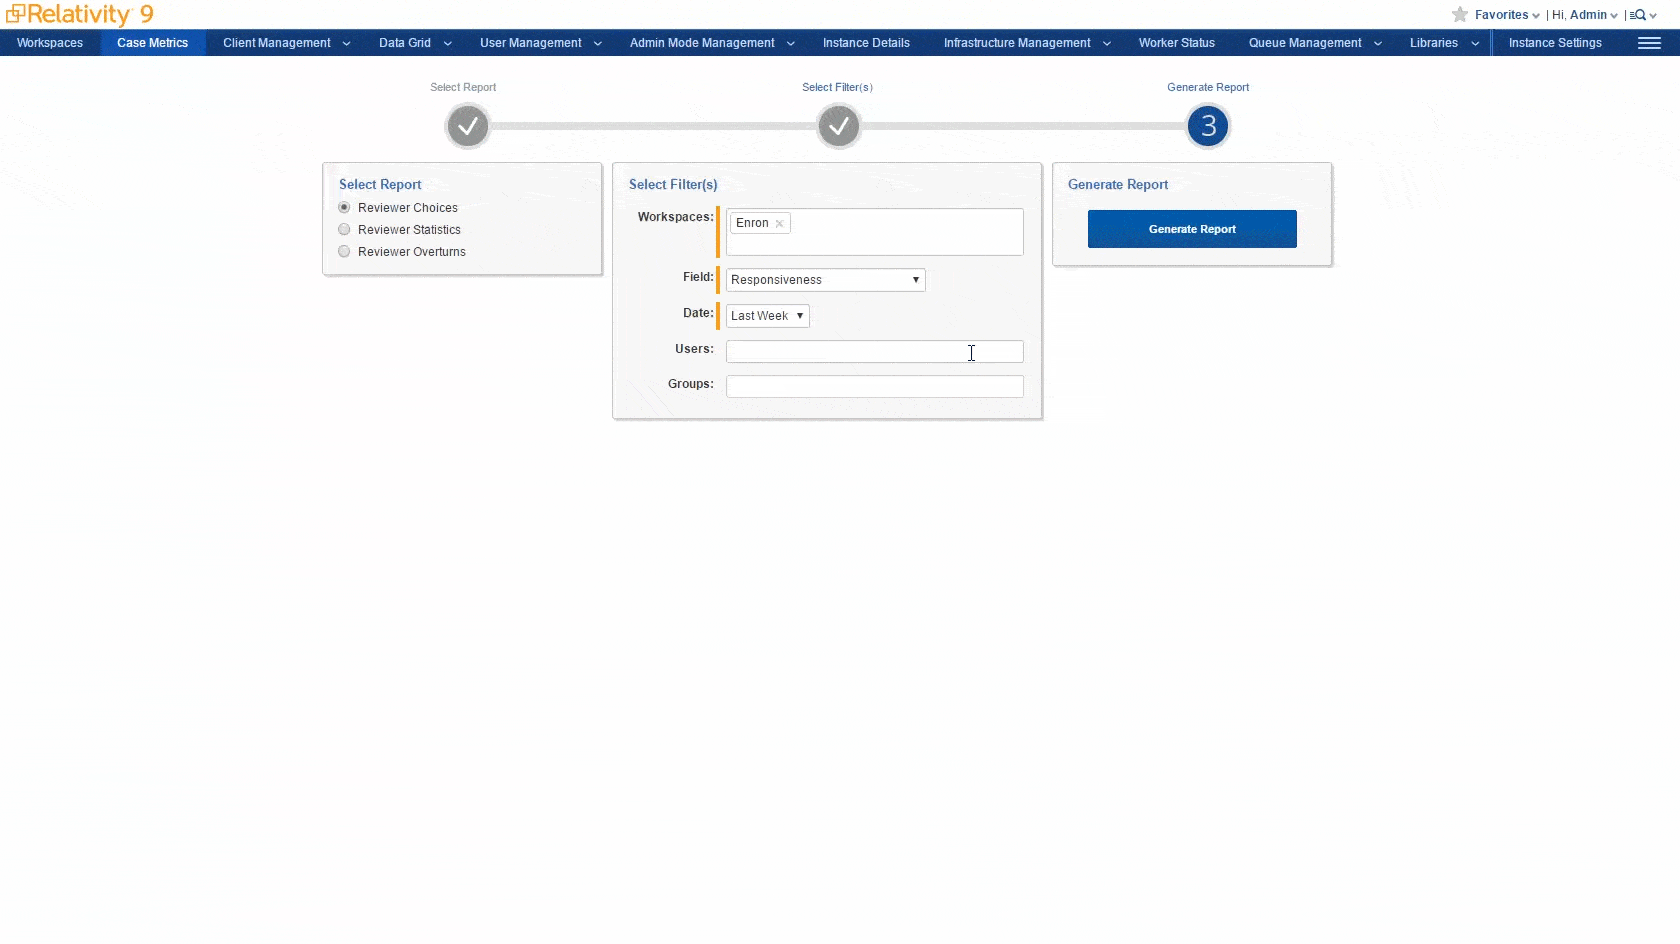Expand the Client Management menu
The height and width of the screenshot is (944, 1680).
click(286, 43)
